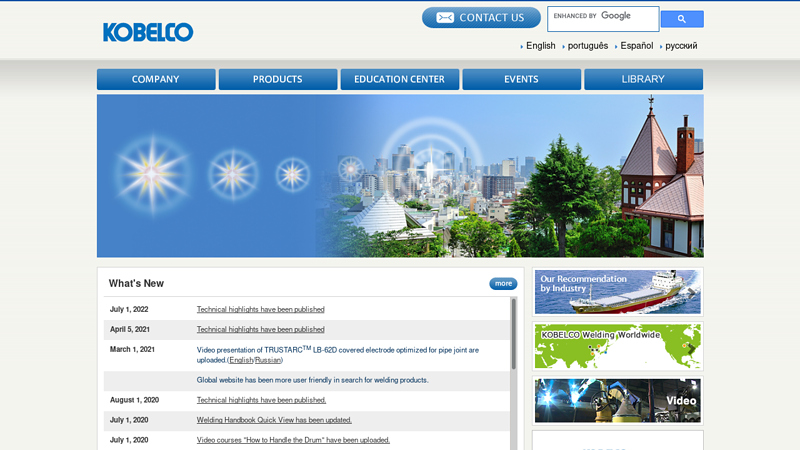Open July 1, 2022 technical highlights link
This screenshot has width=800, height=450.
click(260, 310)
